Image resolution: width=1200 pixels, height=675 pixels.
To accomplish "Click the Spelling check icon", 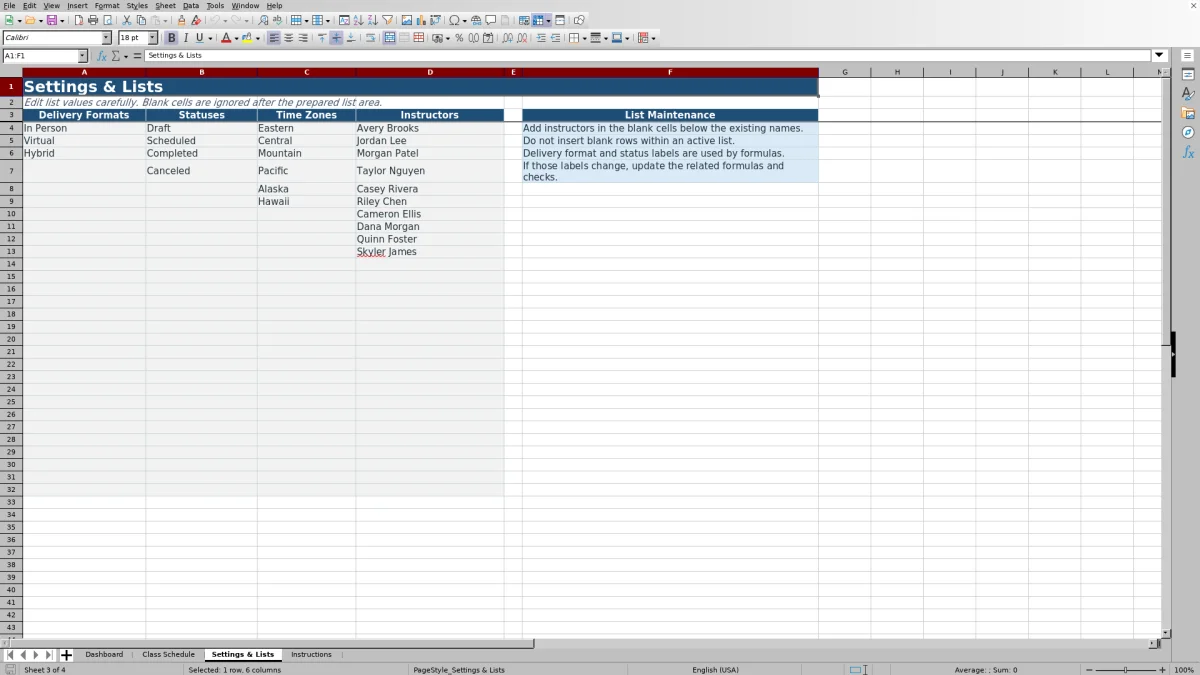I will (x=277, y=20).
